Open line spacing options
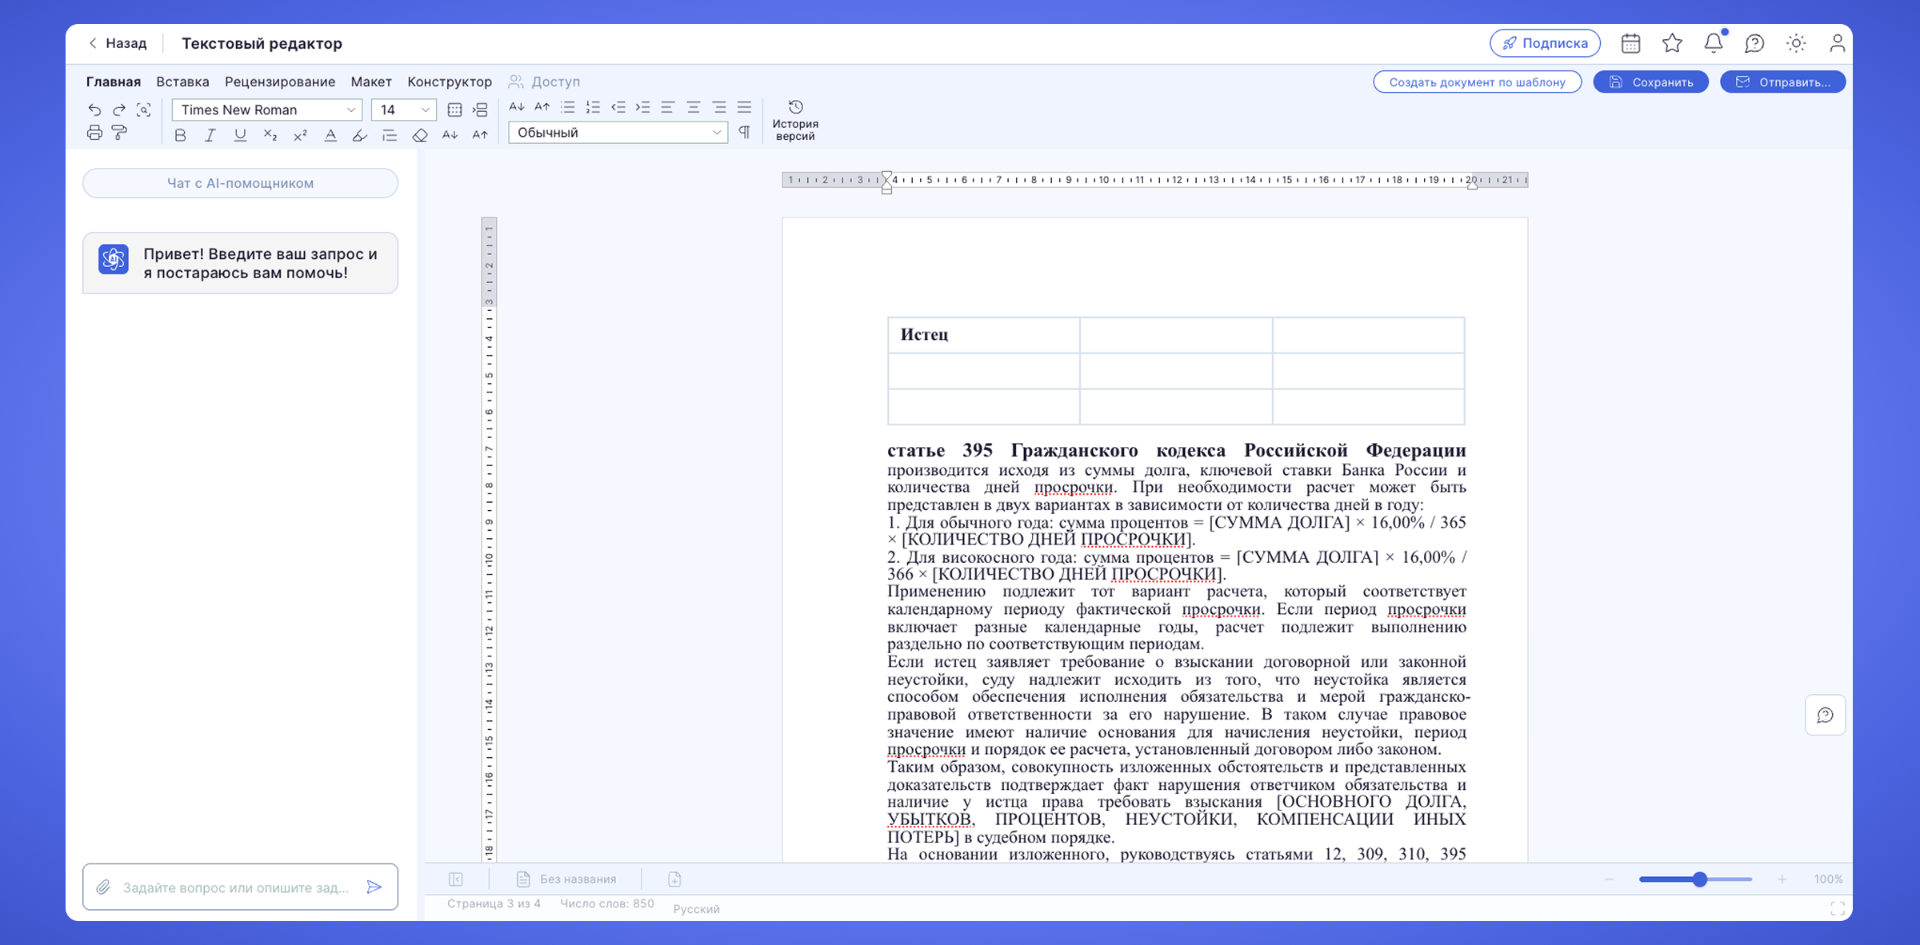This screenshot has width=1920, height=945. pos(390,135)
